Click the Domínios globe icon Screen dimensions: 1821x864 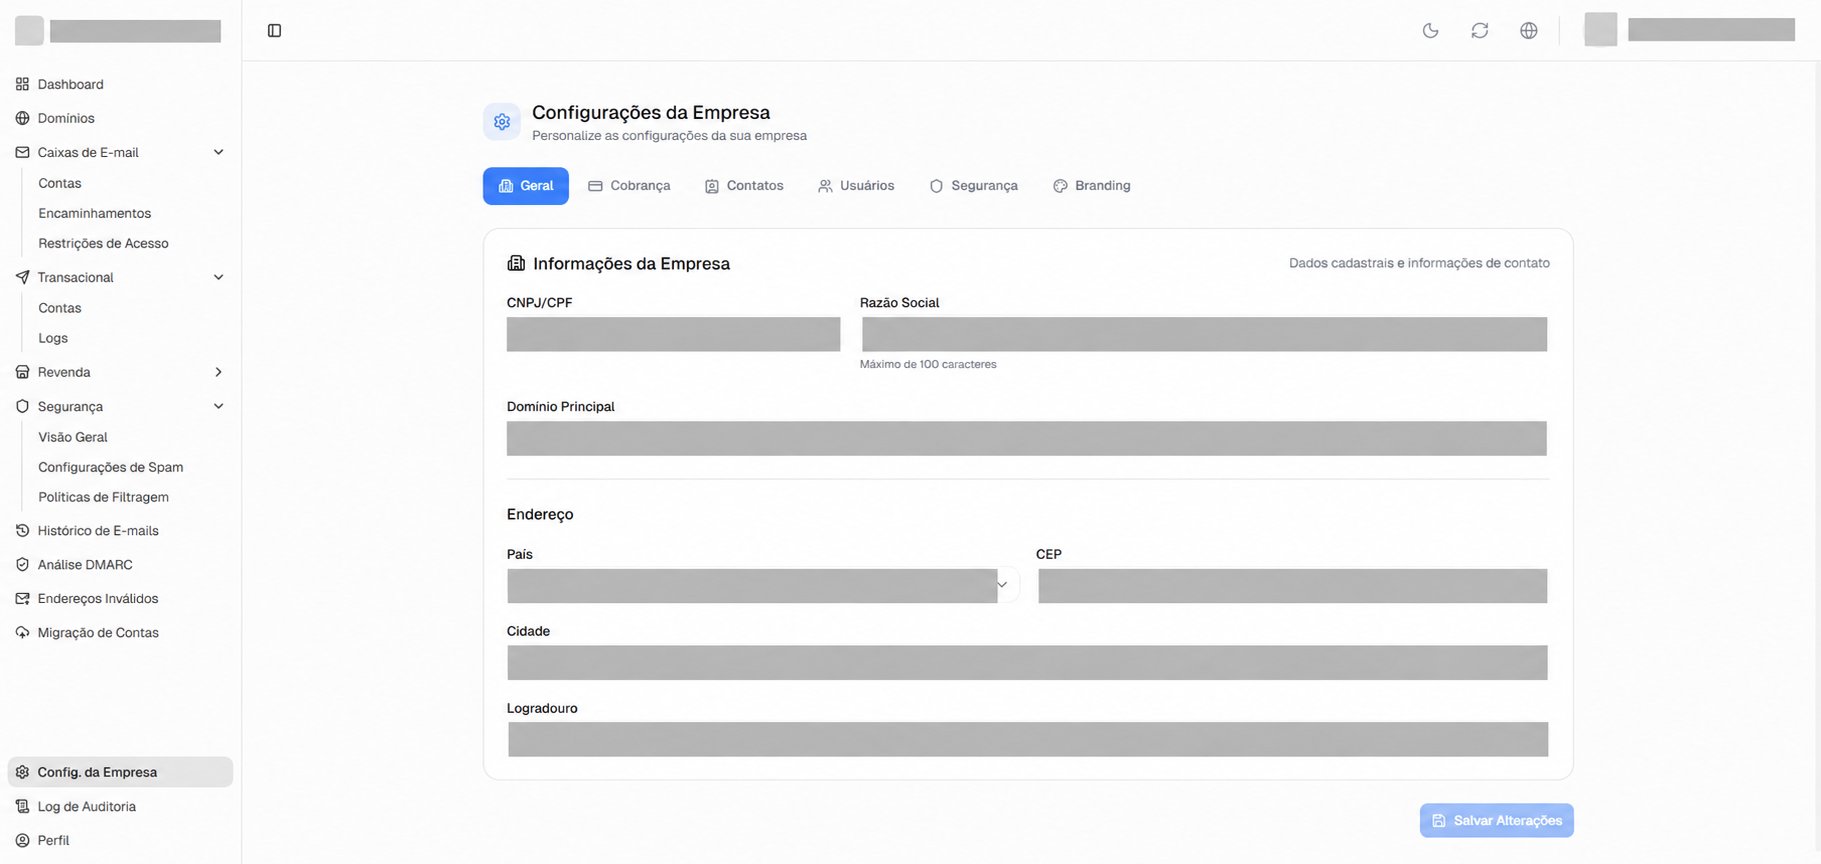click(x=22, y=118)
